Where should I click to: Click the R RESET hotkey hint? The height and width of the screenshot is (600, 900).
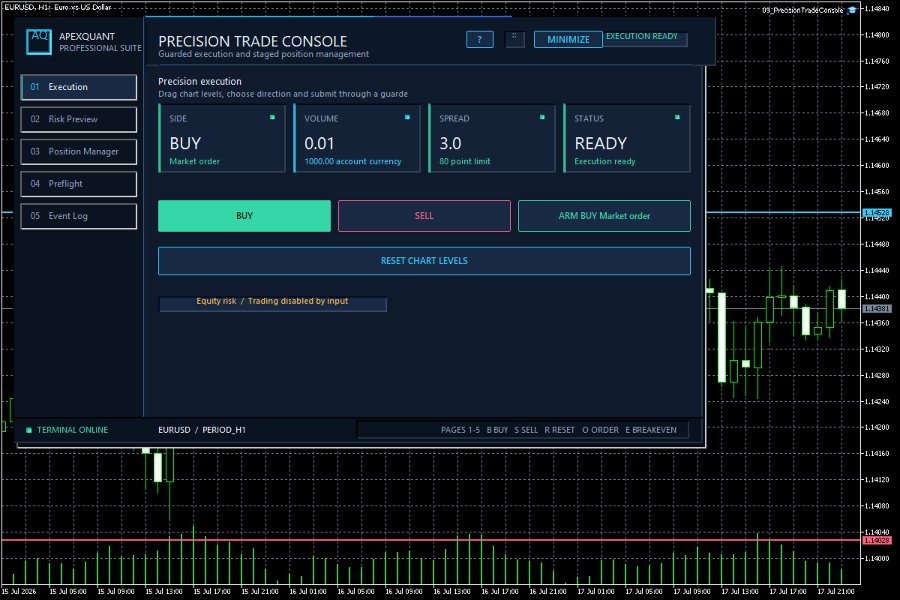click(559, 430)
